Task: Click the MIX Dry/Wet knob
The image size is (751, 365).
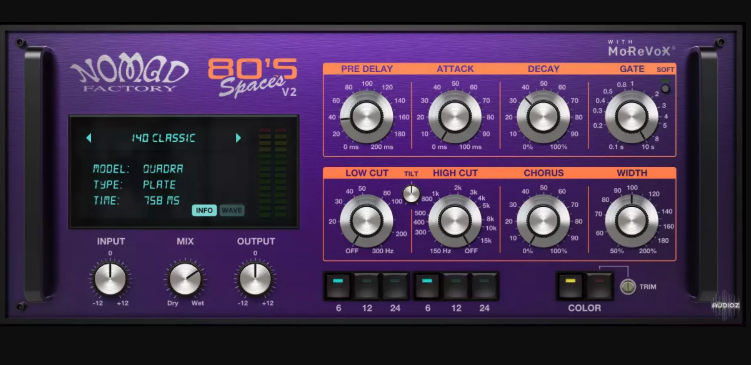Action: pyautogui.click(x=185, y=279)
